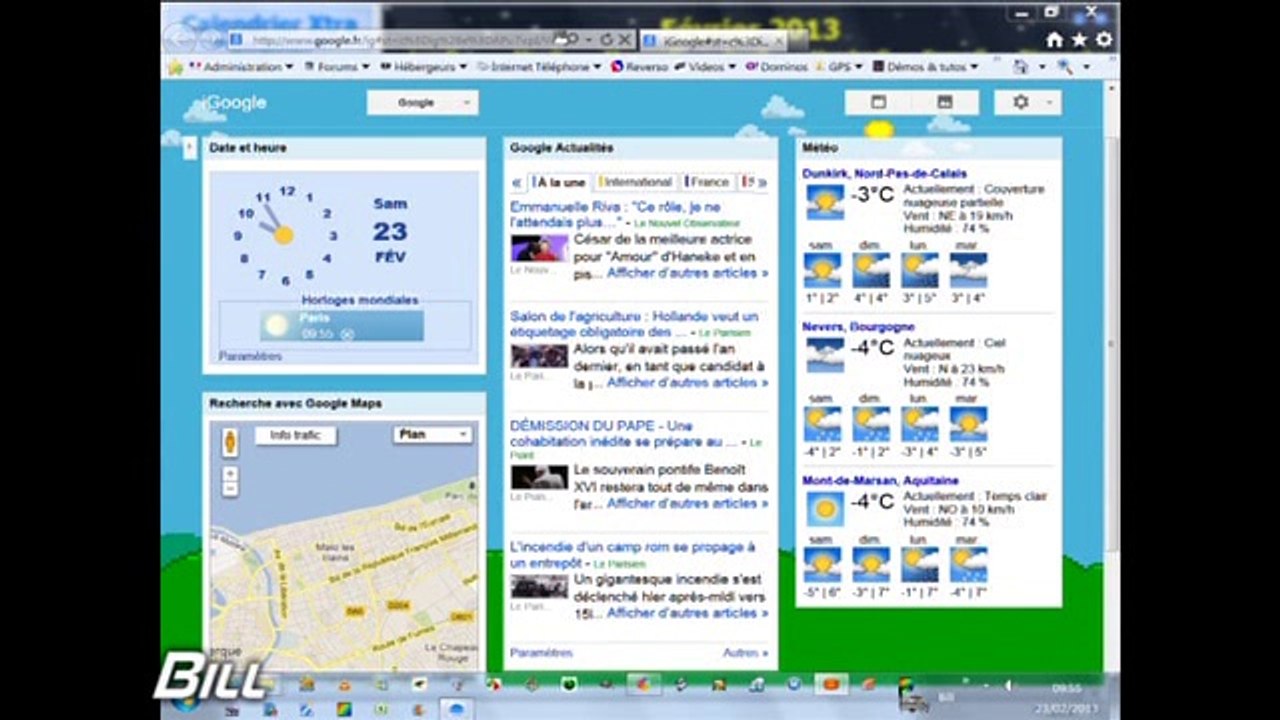
Task: Open the Favorites star in the browser
Action: coord(1079,40)
